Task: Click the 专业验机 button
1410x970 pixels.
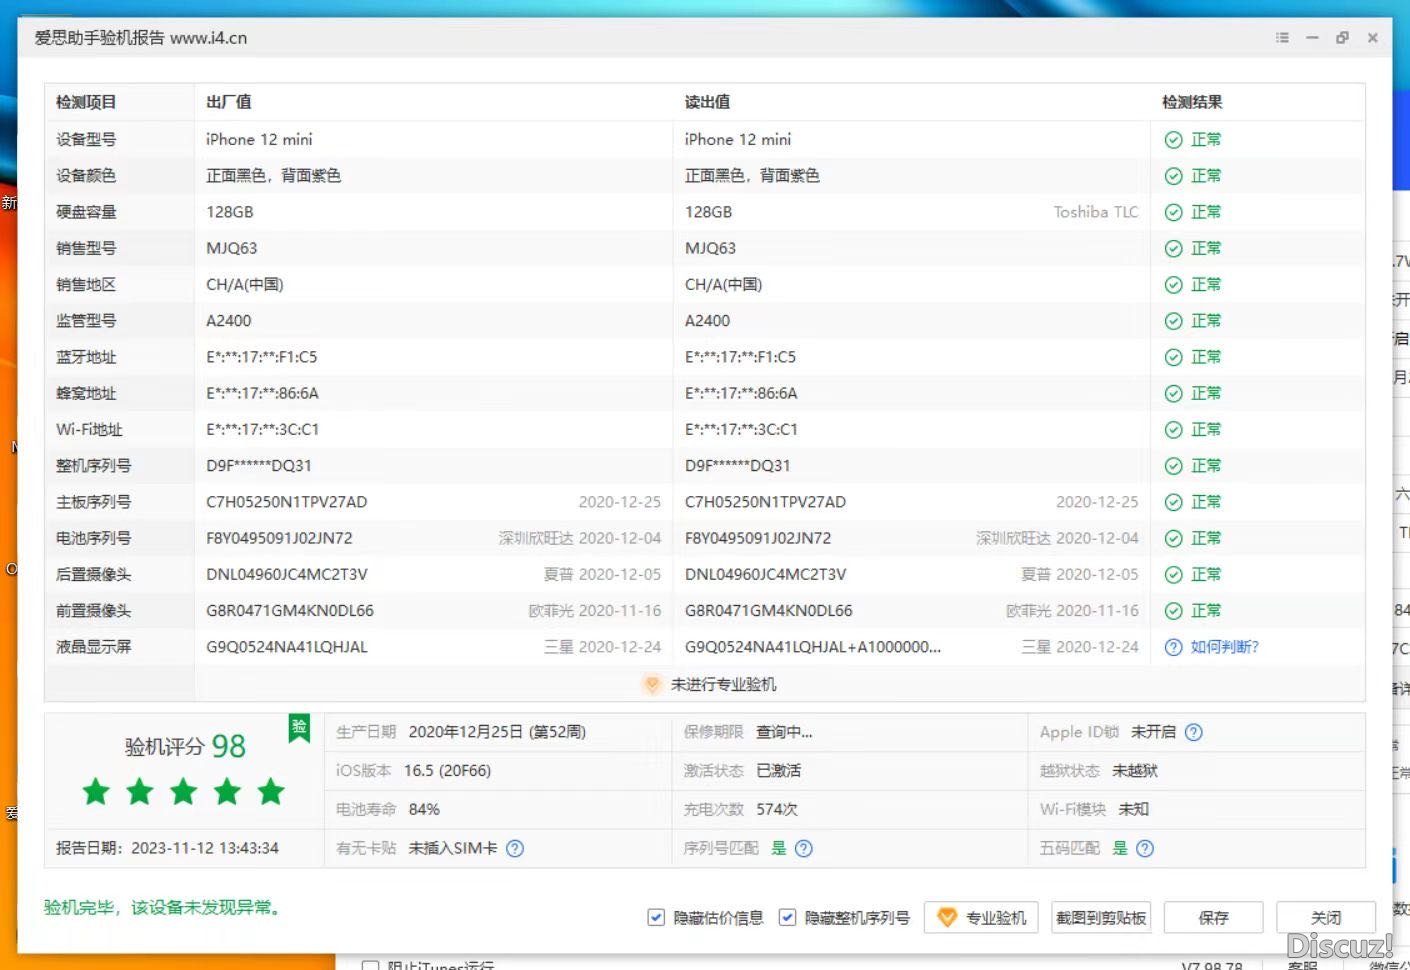Action: [981, 917]
